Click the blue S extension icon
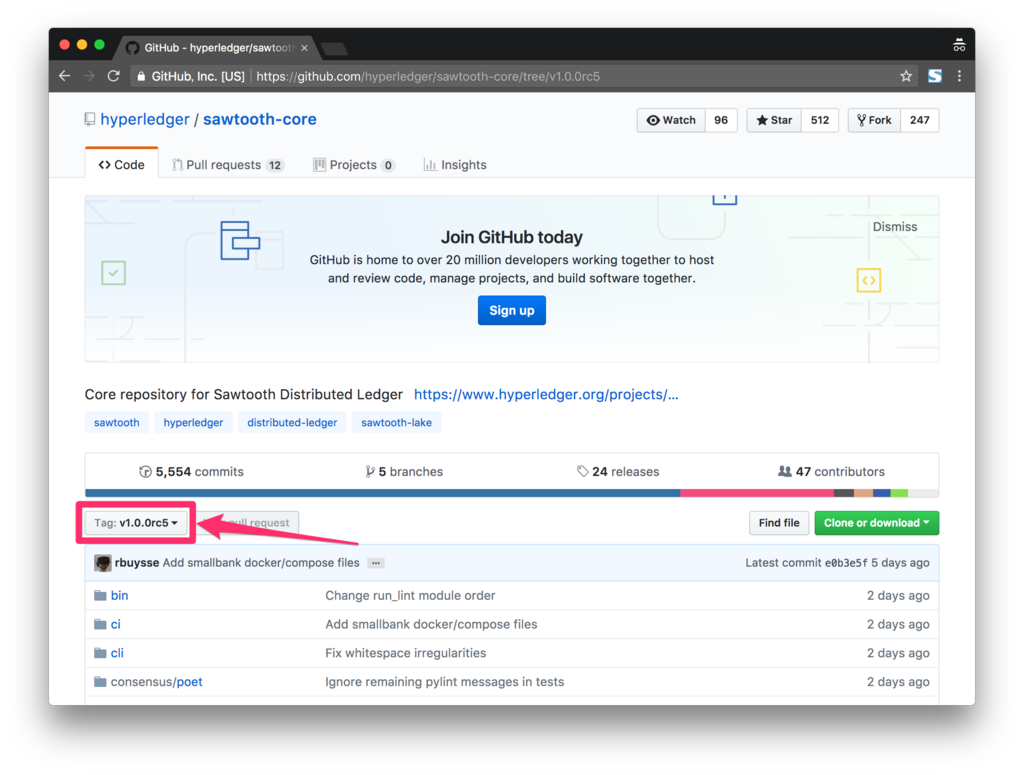 935,76
